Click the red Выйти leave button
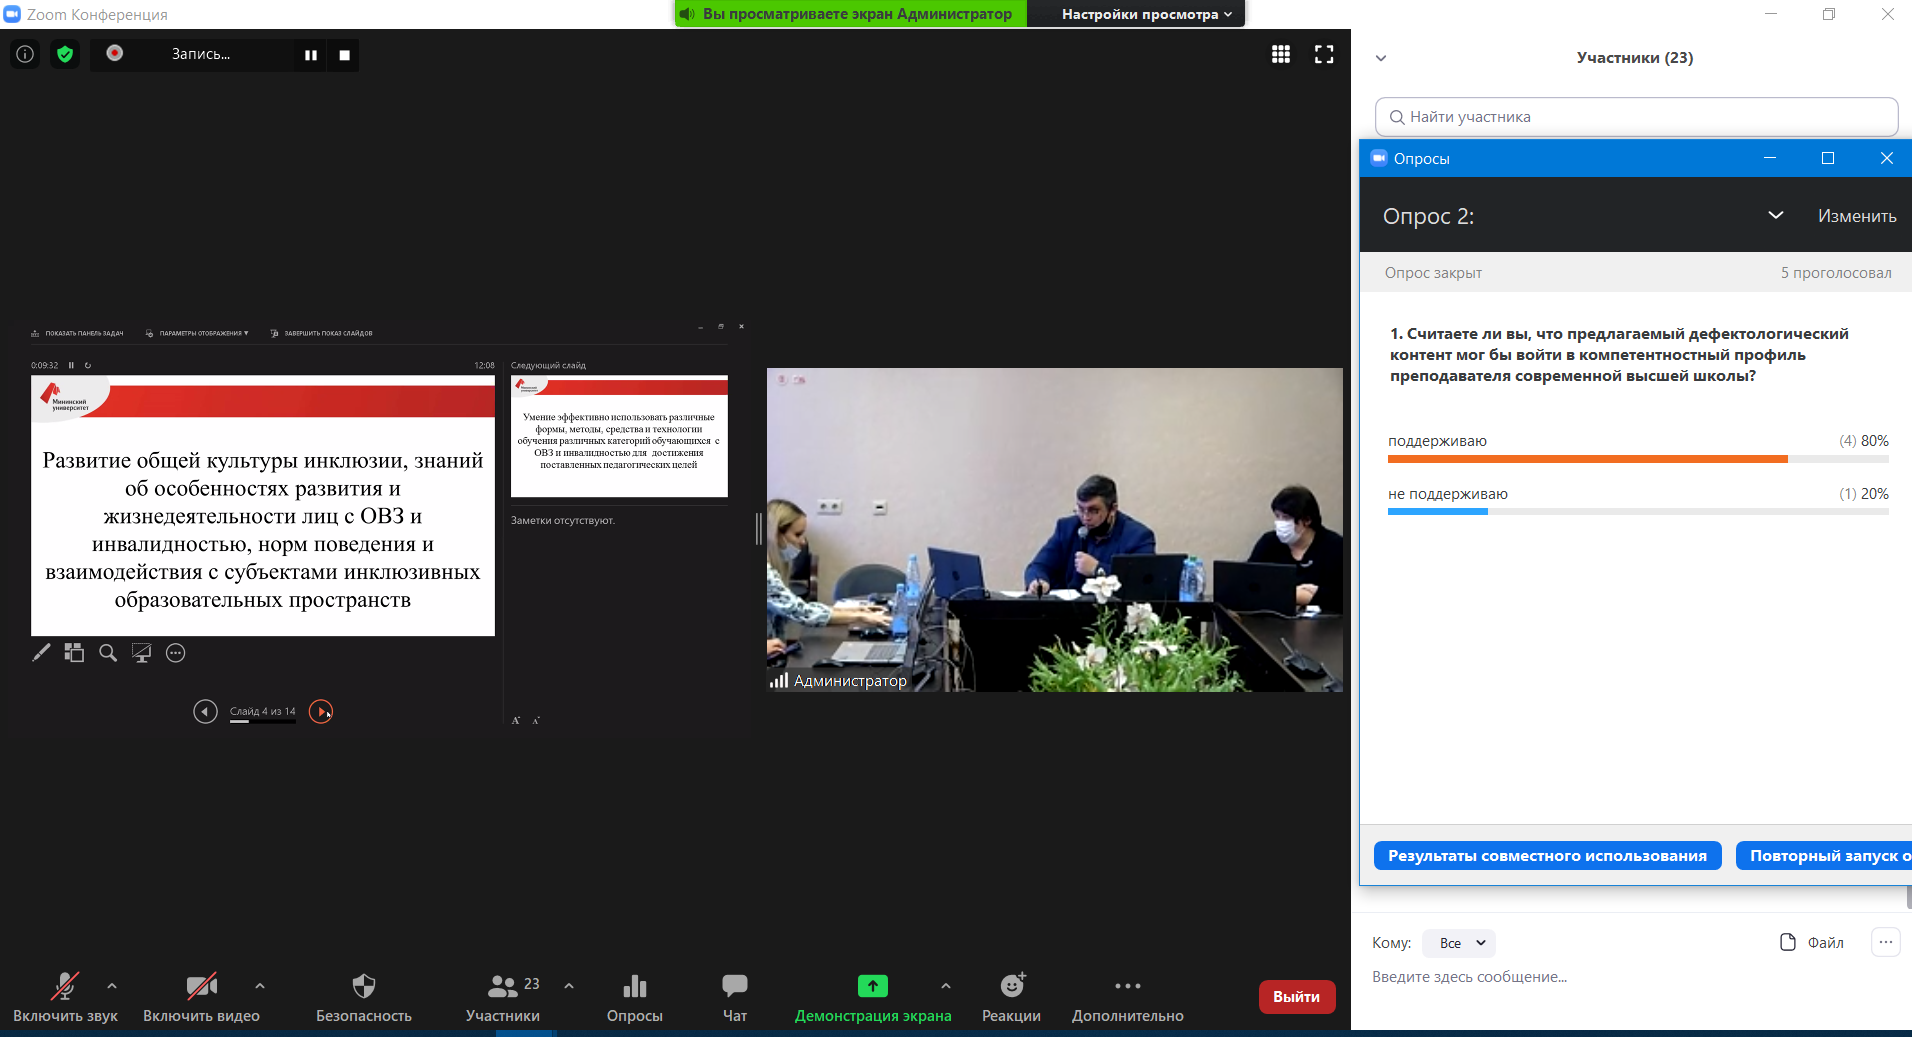The width and height of the screenshot is (1912, 1037). (x=1296, y=997)
